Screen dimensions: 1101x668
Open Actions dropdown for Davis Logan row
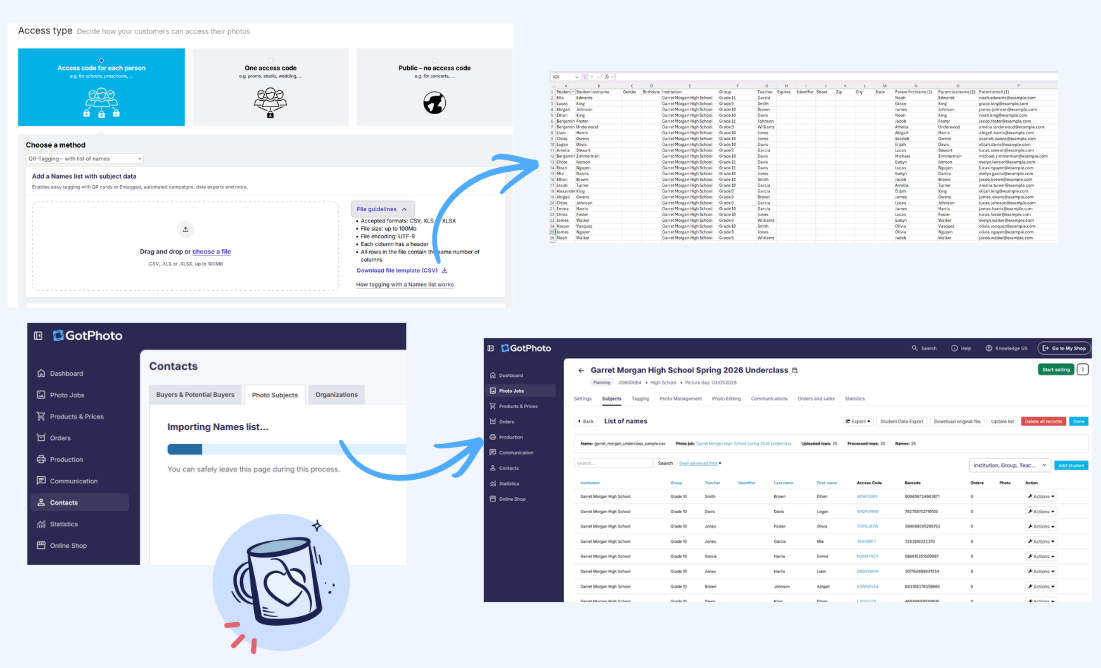(x=1041, y=511)
